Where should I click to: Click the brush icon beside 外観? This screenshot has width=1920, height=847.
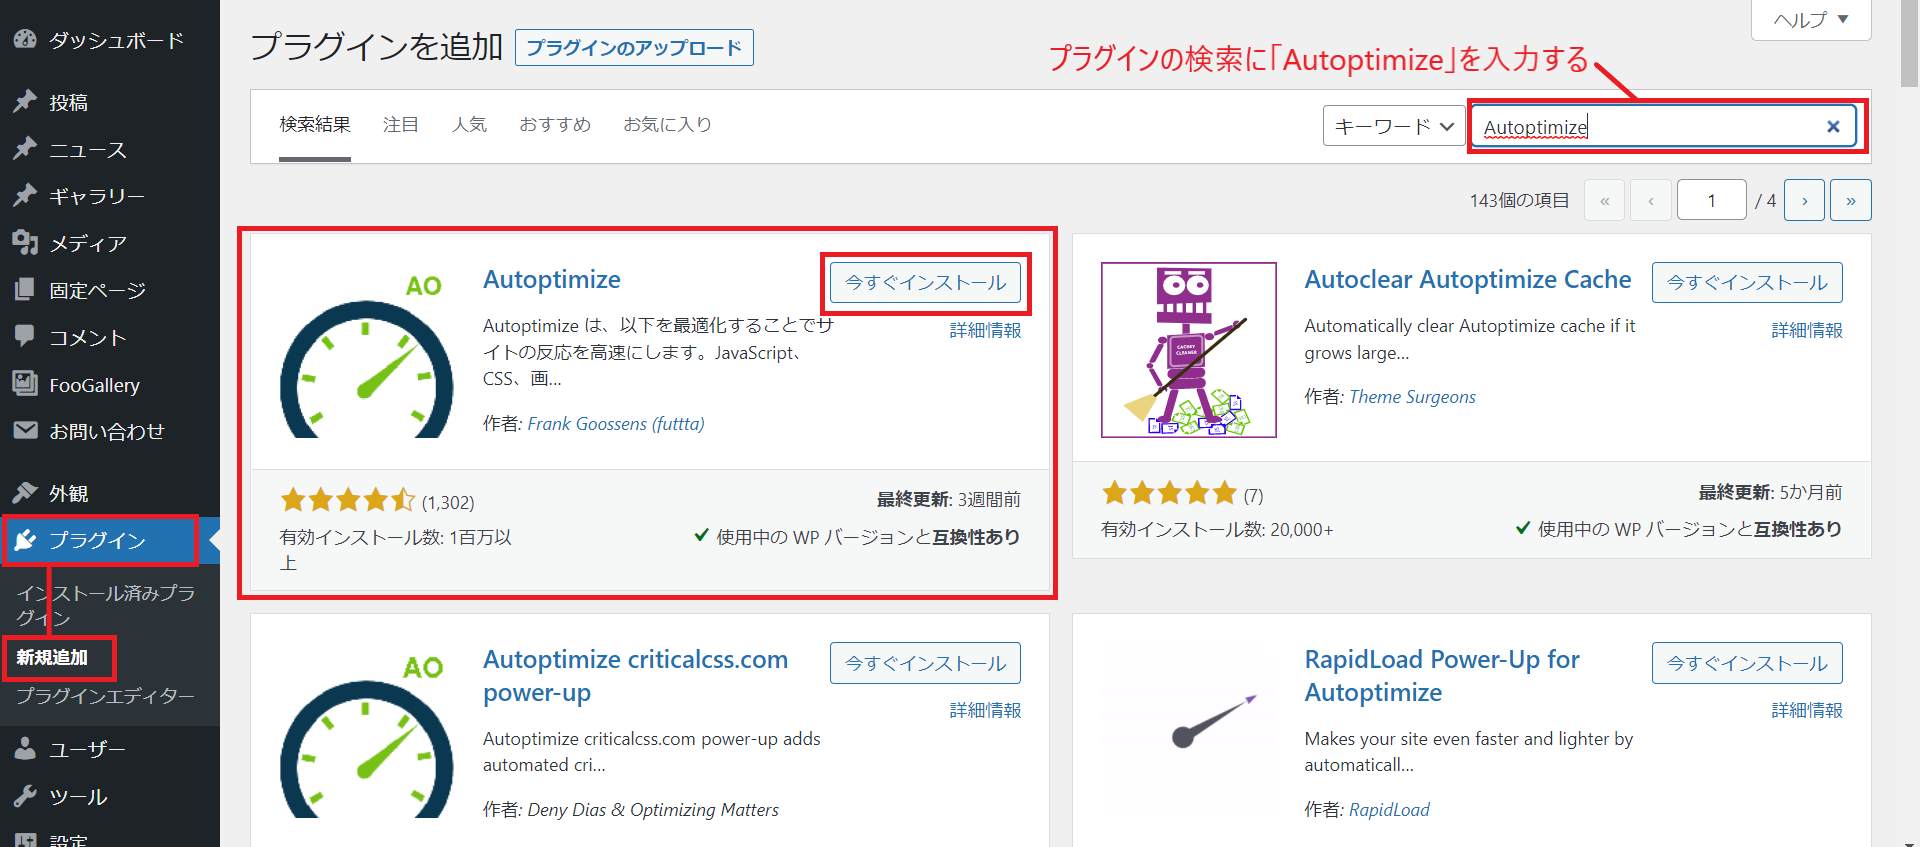click(x=25, y=493)
